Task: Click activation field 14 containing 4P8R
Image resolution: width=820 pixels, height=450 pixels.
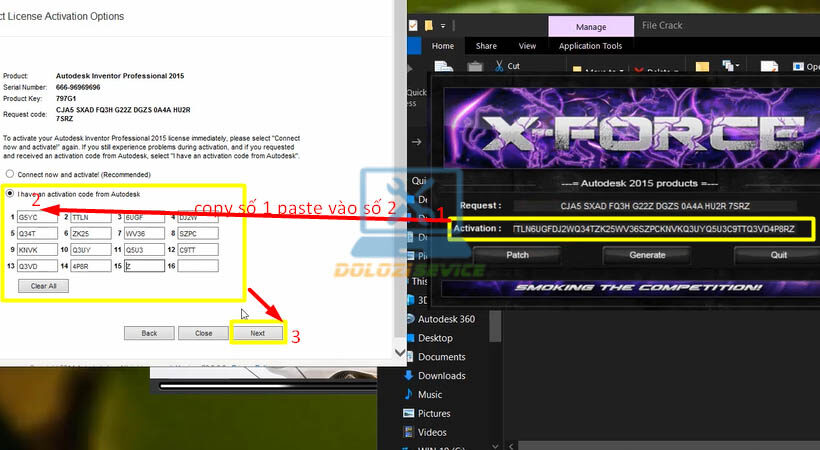Action: tap(91, 266)
